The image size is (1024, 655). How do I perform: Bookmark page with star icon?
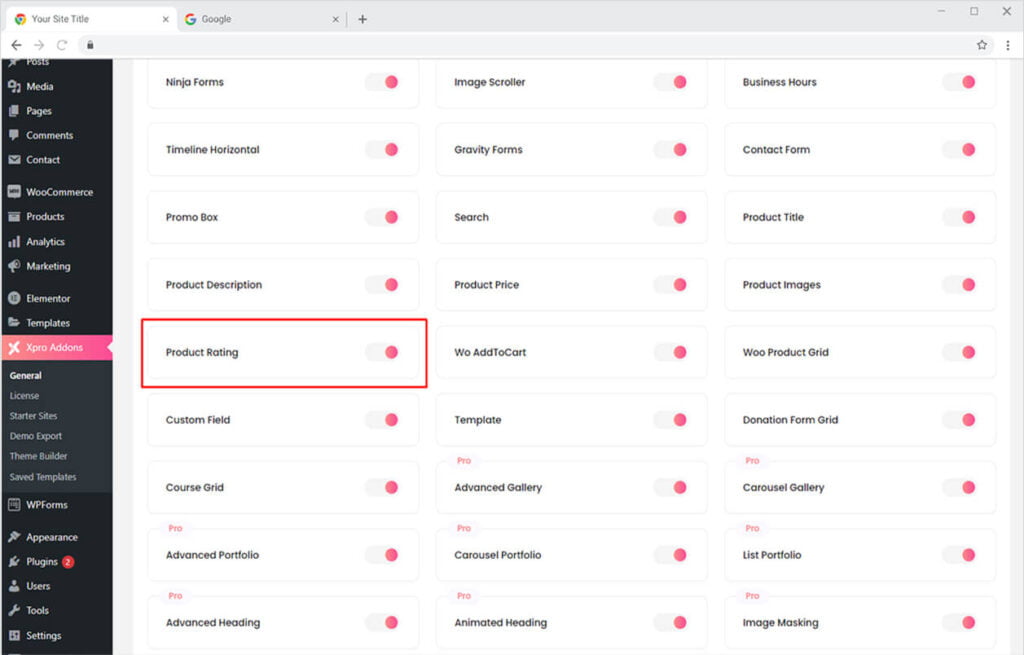tap(982, 45)
